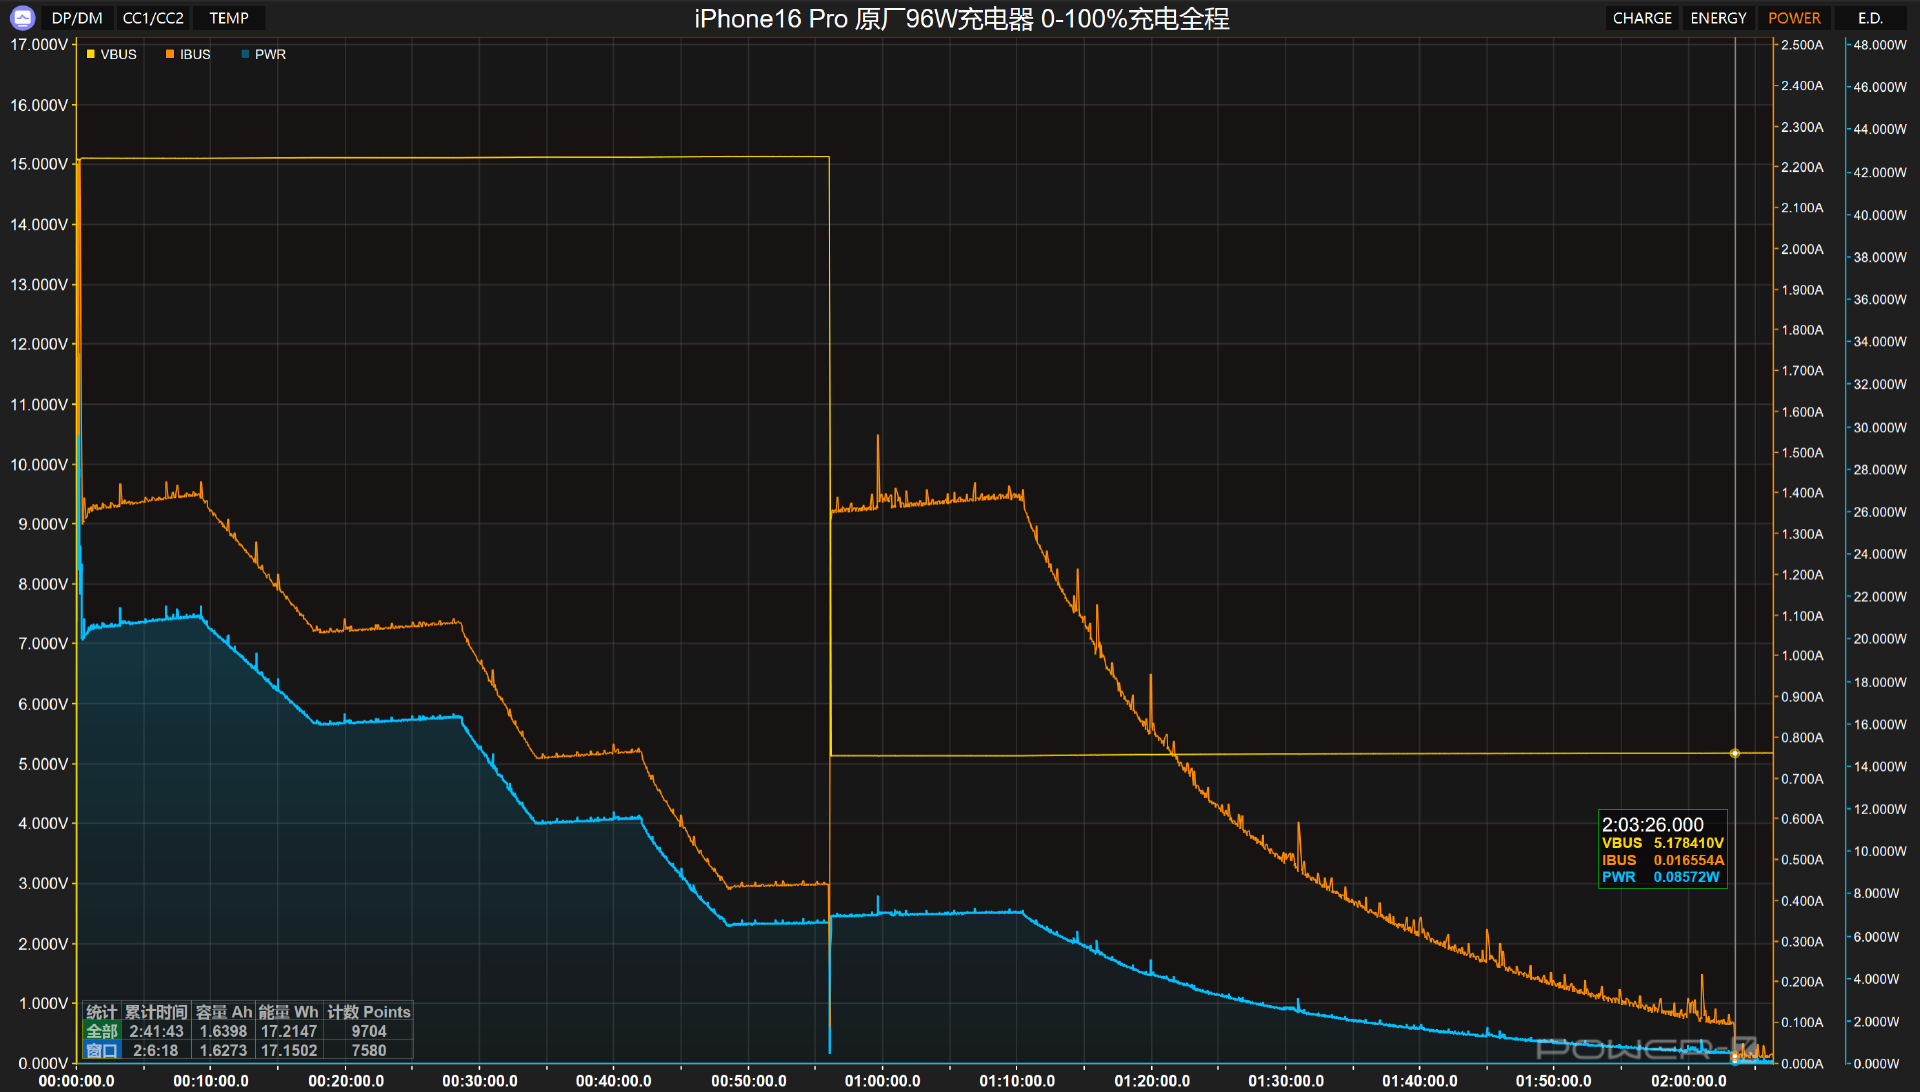Click the 能量 Wh column header

(x=289, y=1012)
